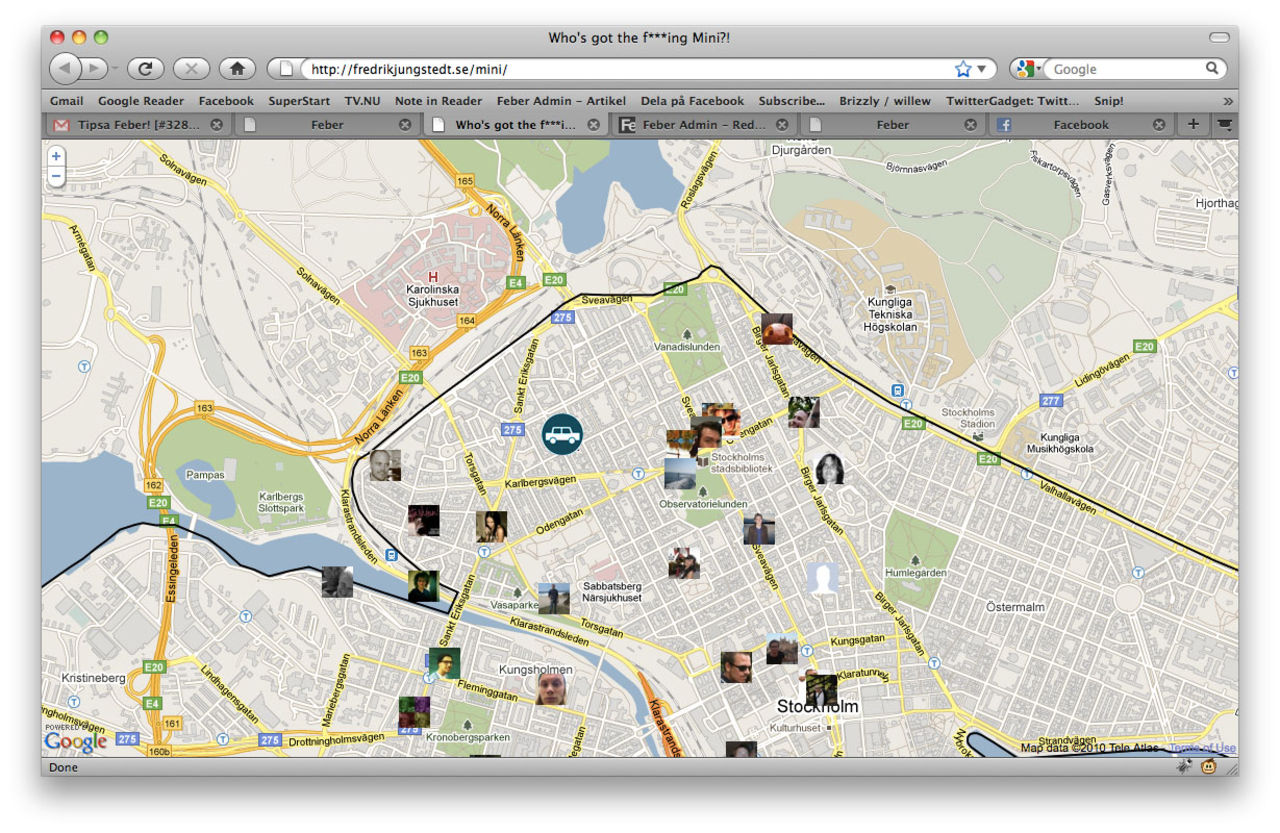Go back to the previous page

coord(64,69)
